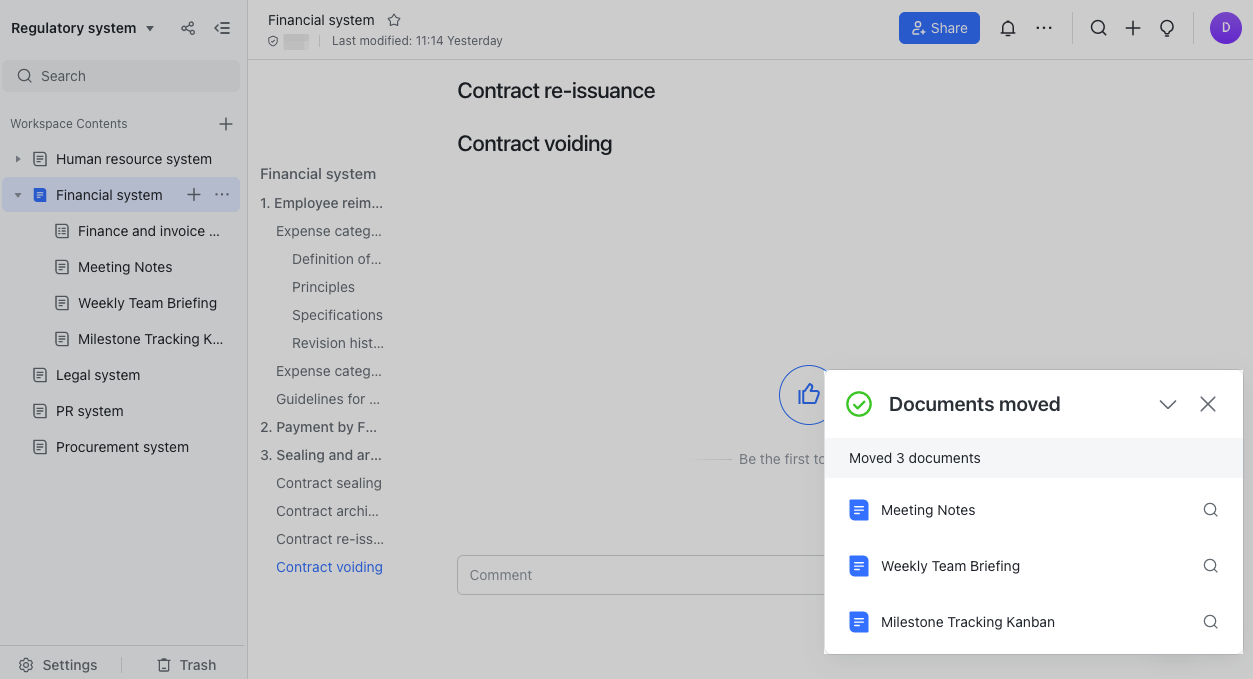Click the blue Share button
The height and width of the screenshot is (679, 1253).
tap(938, 28)
